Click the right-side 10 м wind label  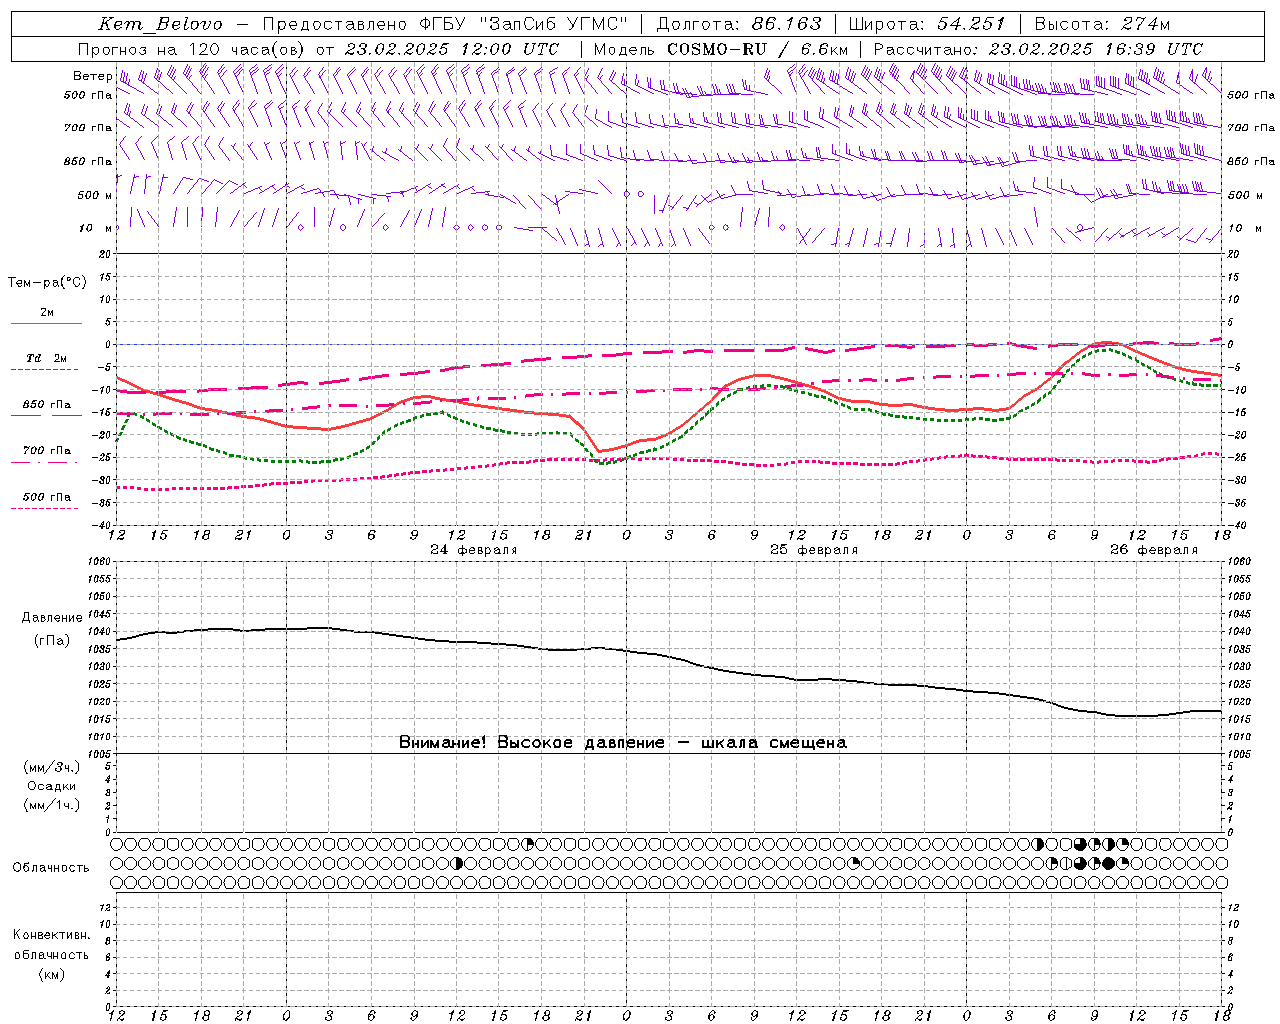(x=1244, y=228)
